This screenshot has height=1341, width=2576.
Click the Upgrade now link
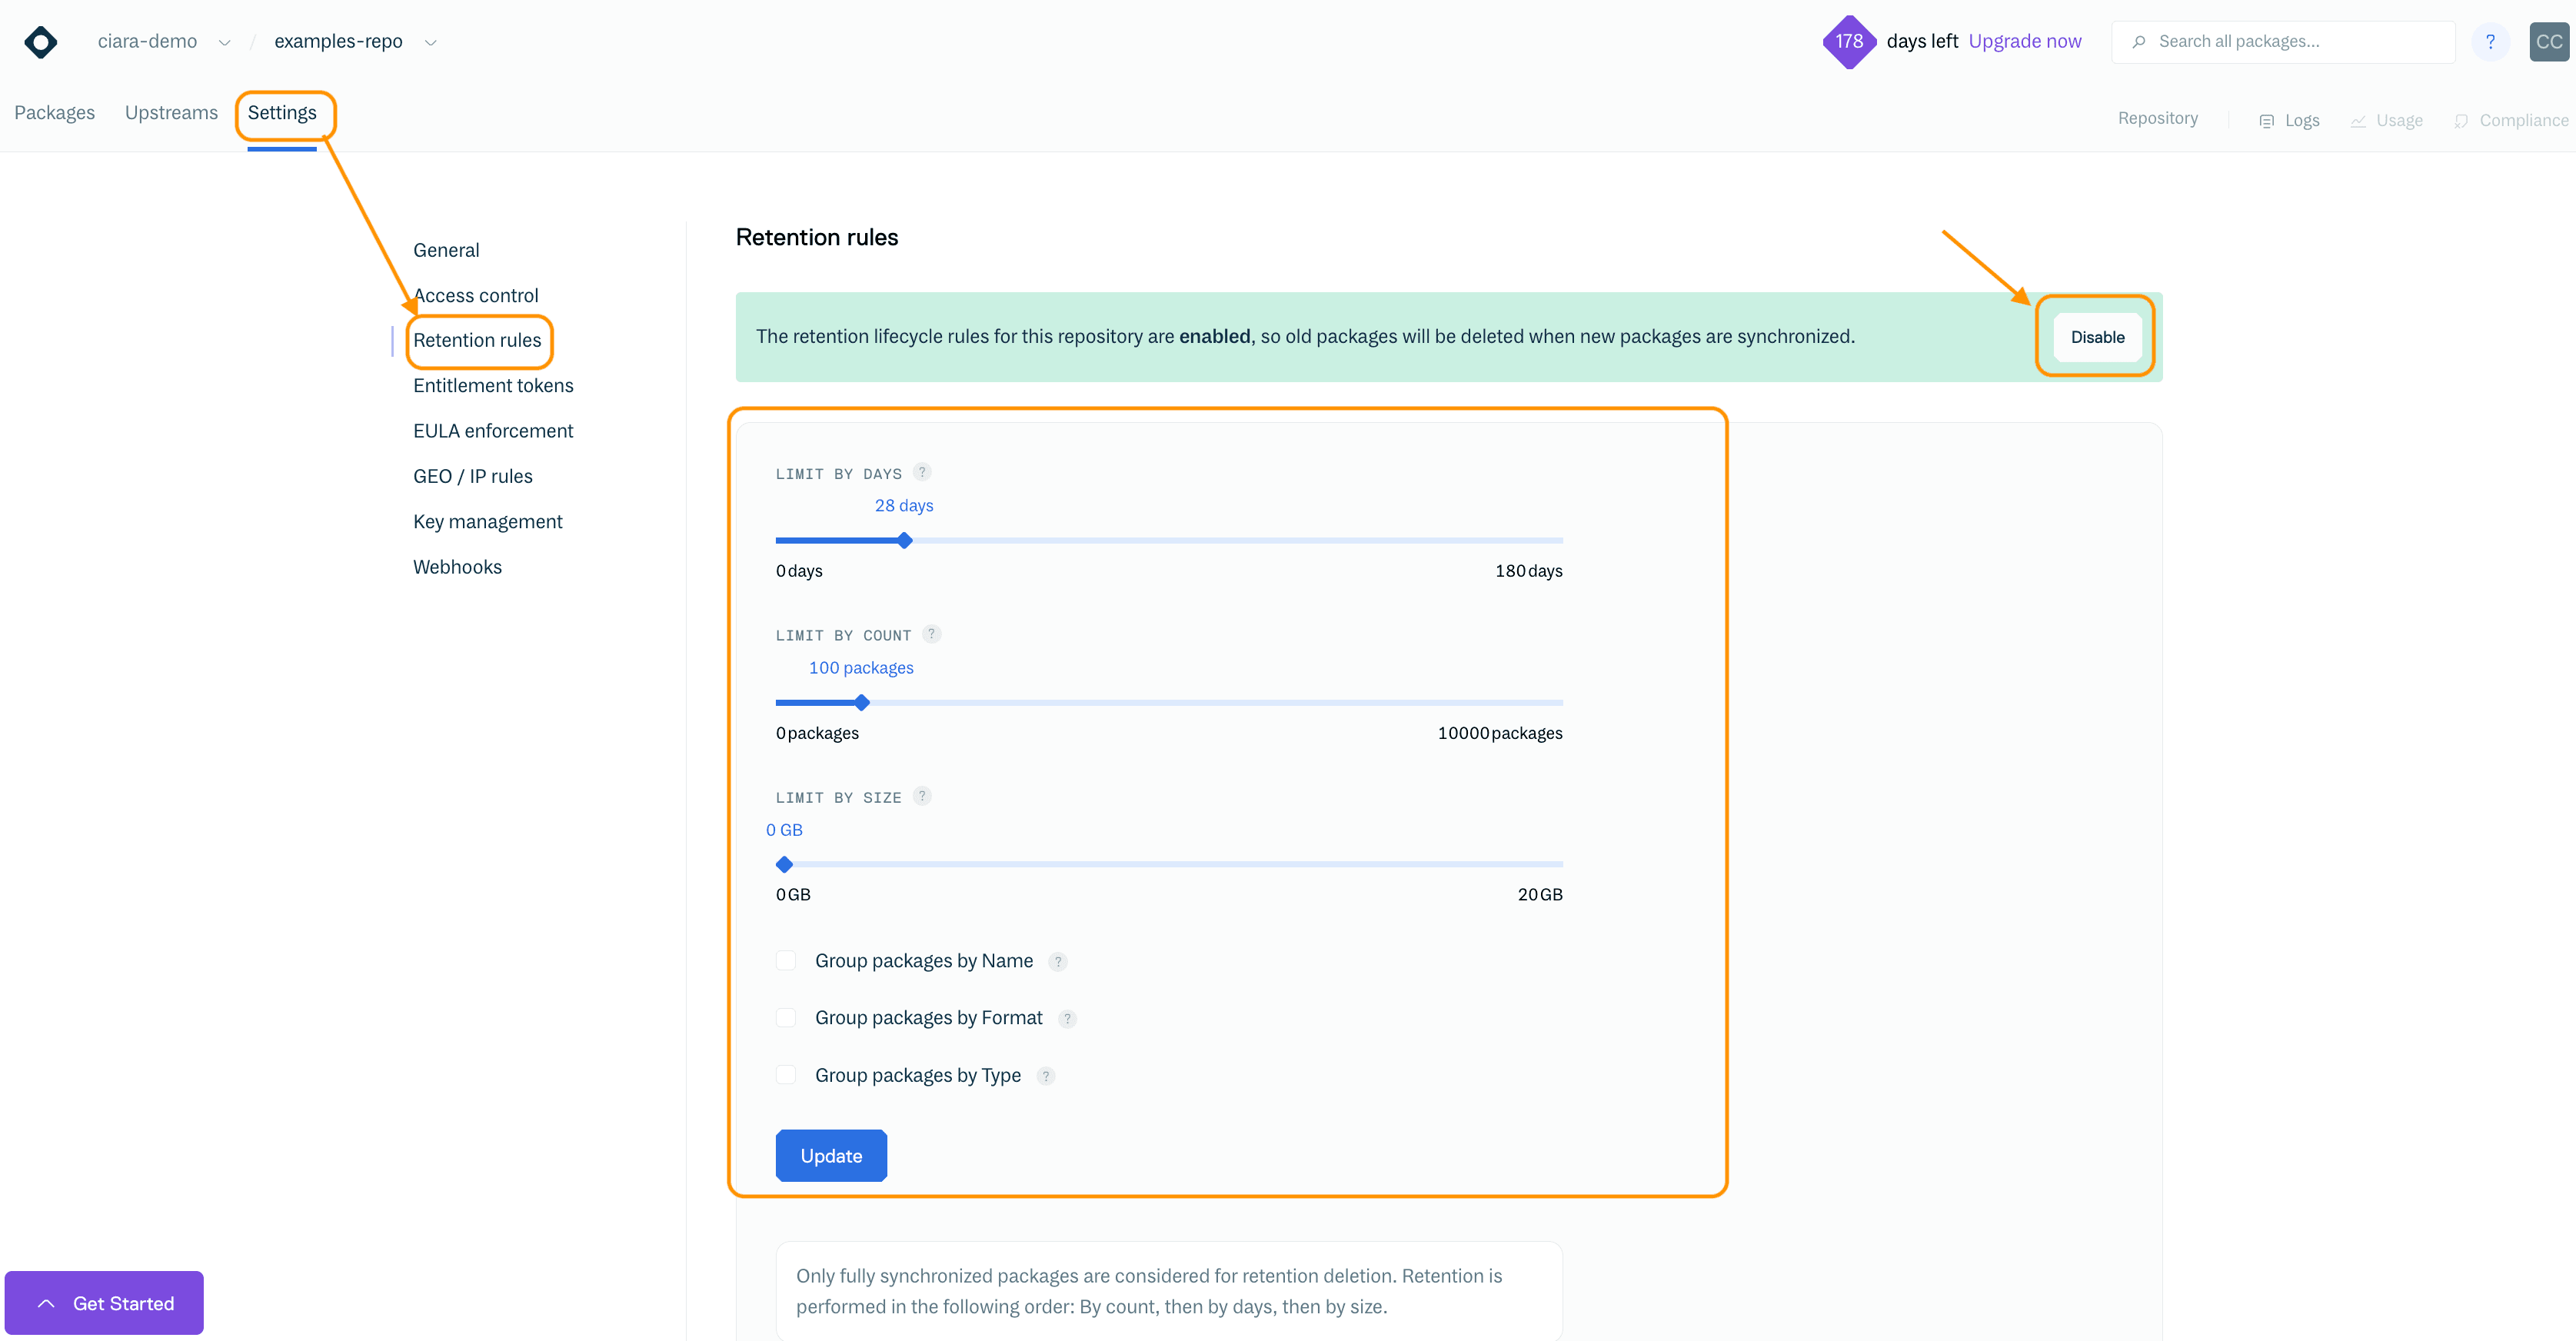pos(2024,41)
